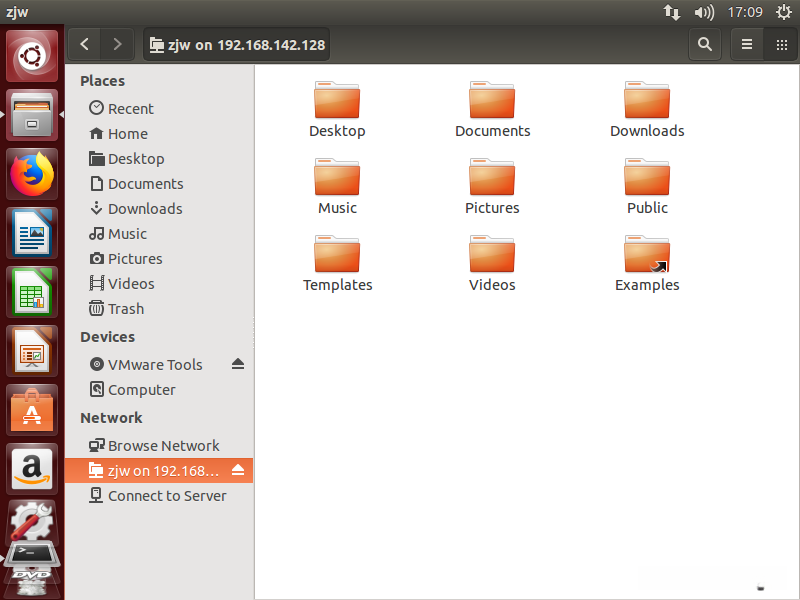Open the Documents folder in main pane

coord(492,110)
